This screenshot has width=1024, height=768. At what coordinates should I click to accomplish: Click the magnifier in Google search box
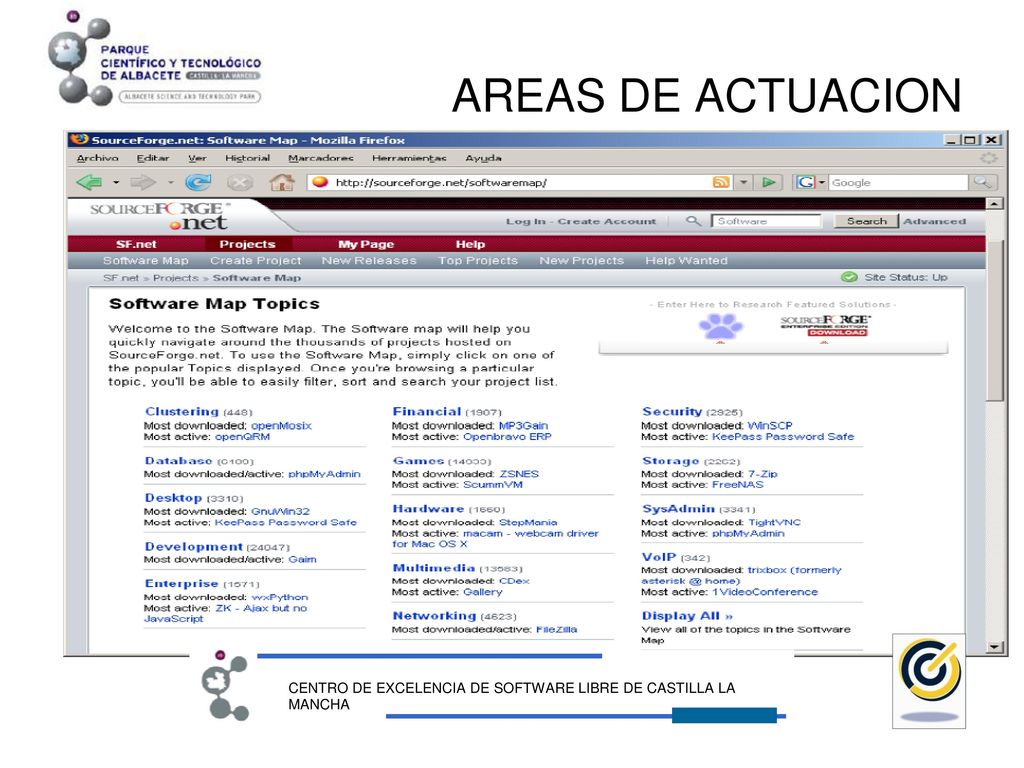(982, 182)
